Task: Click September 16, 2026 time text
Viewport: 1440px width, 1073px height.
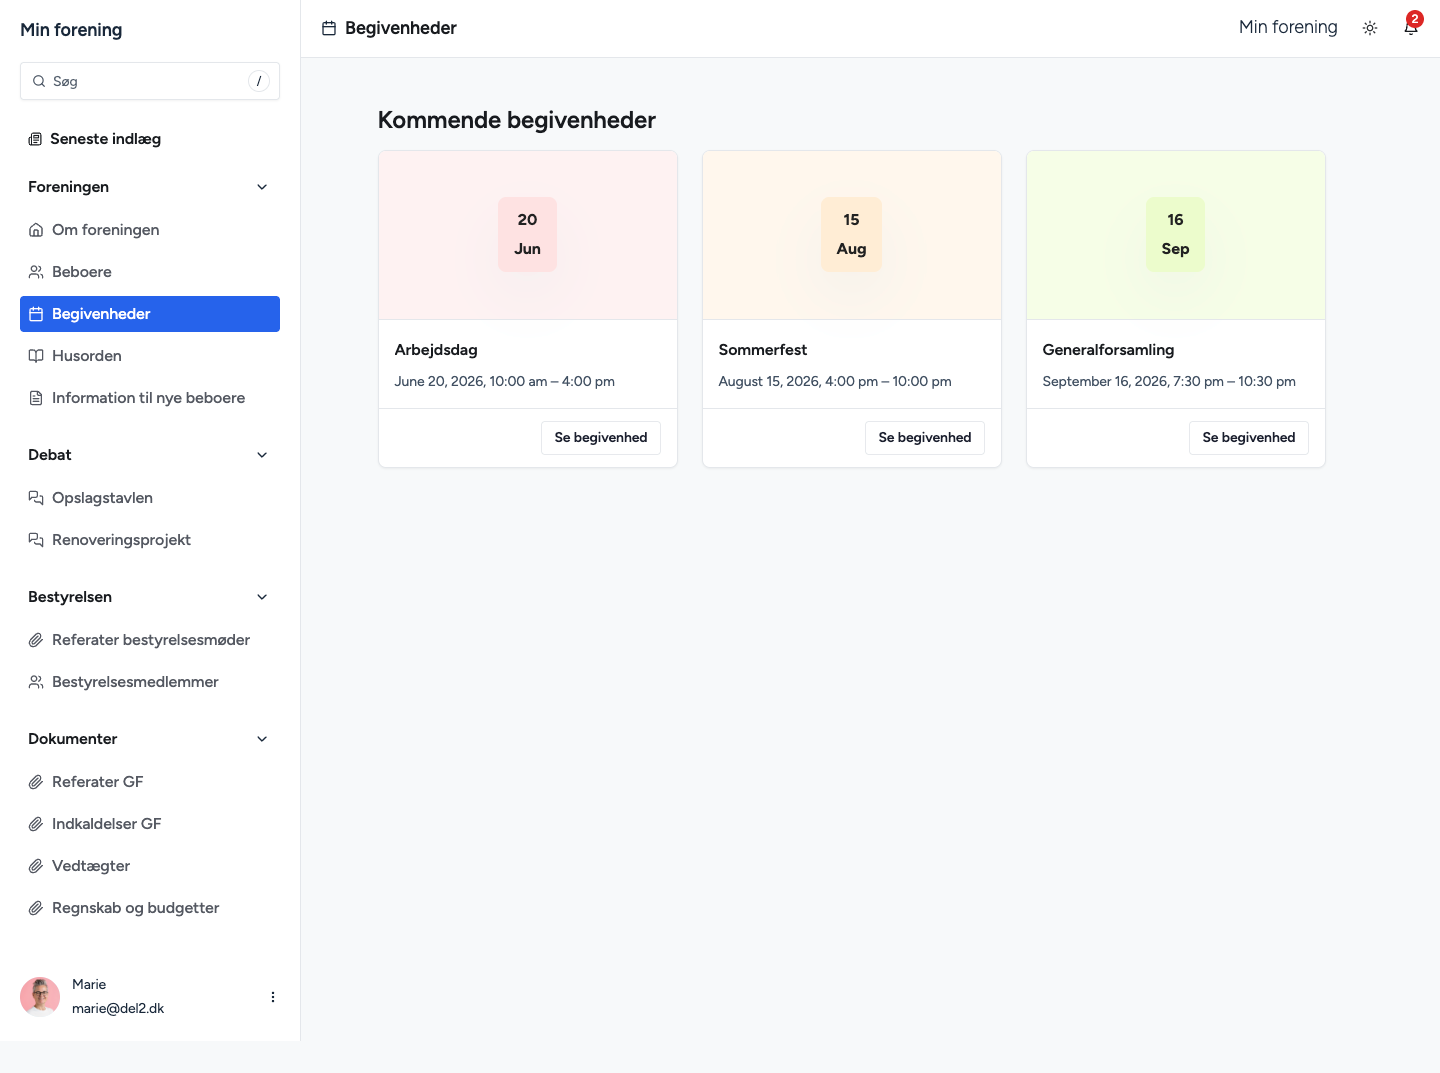Action: pyautogui.click(x=1169, y=381)
